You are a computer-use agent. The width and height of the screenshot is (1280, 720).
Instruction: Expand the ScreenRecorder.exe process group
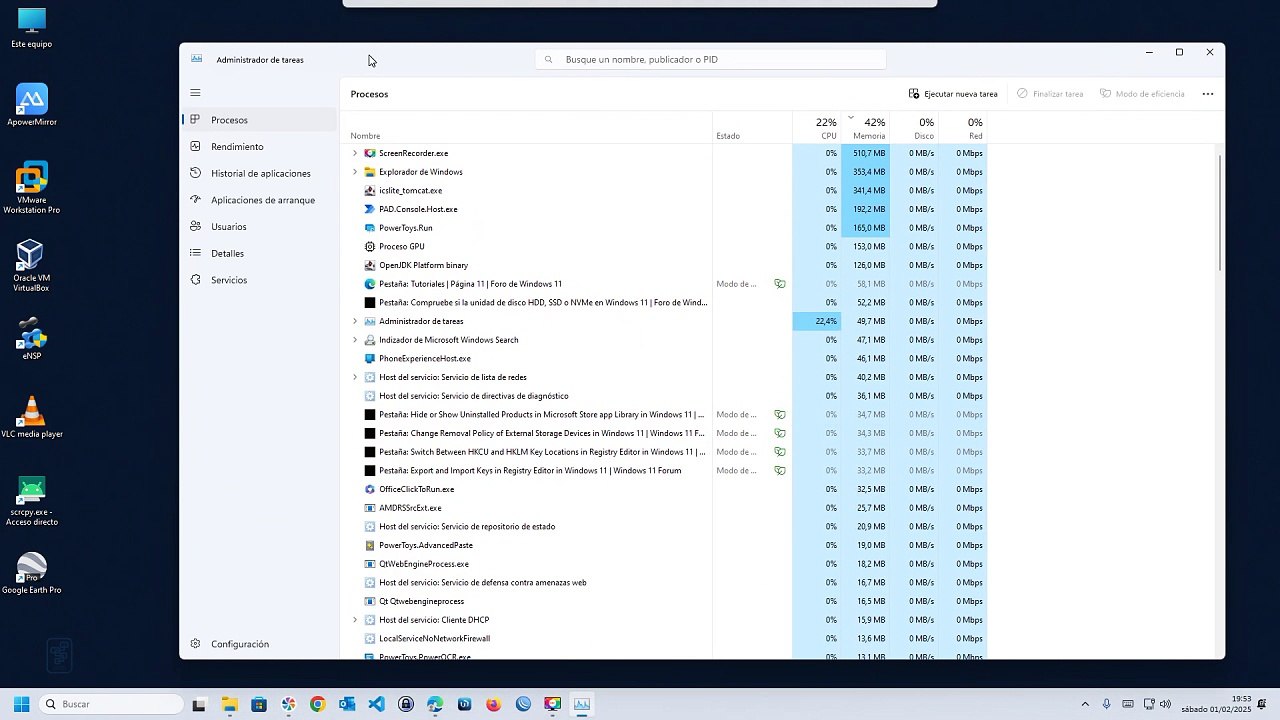pyautogui.click(x=355, y=153)
